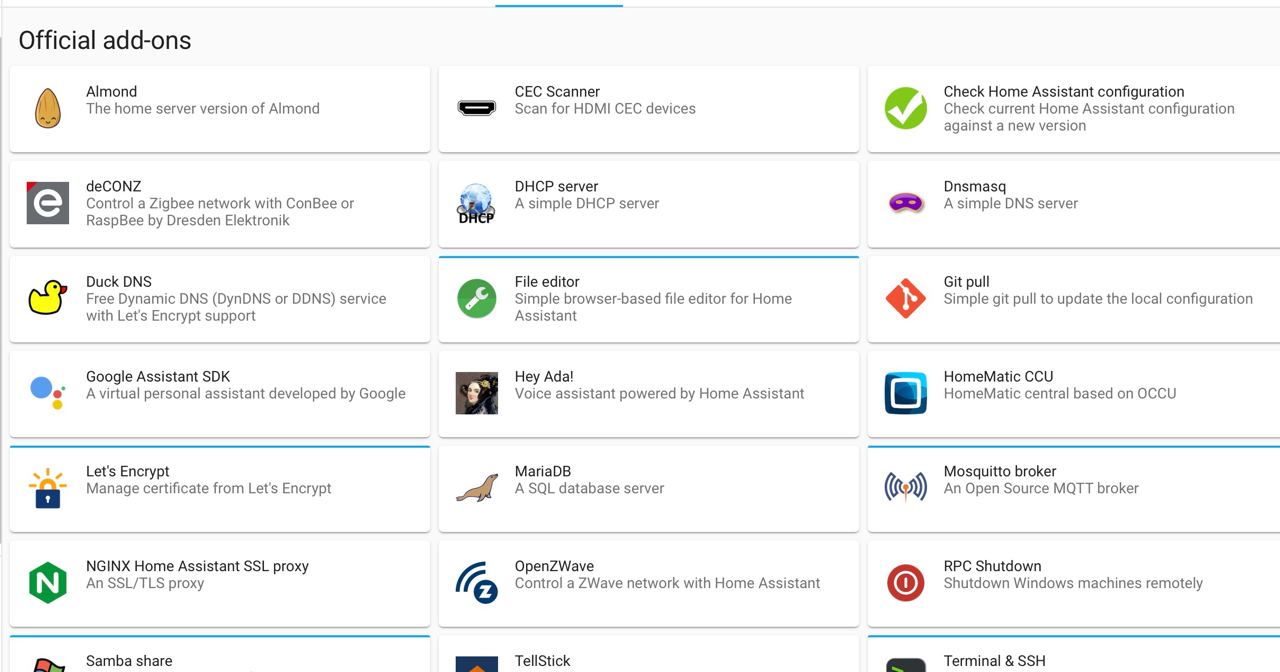
Task: Click 'A simple DNS server' description
Action: 1011,203
